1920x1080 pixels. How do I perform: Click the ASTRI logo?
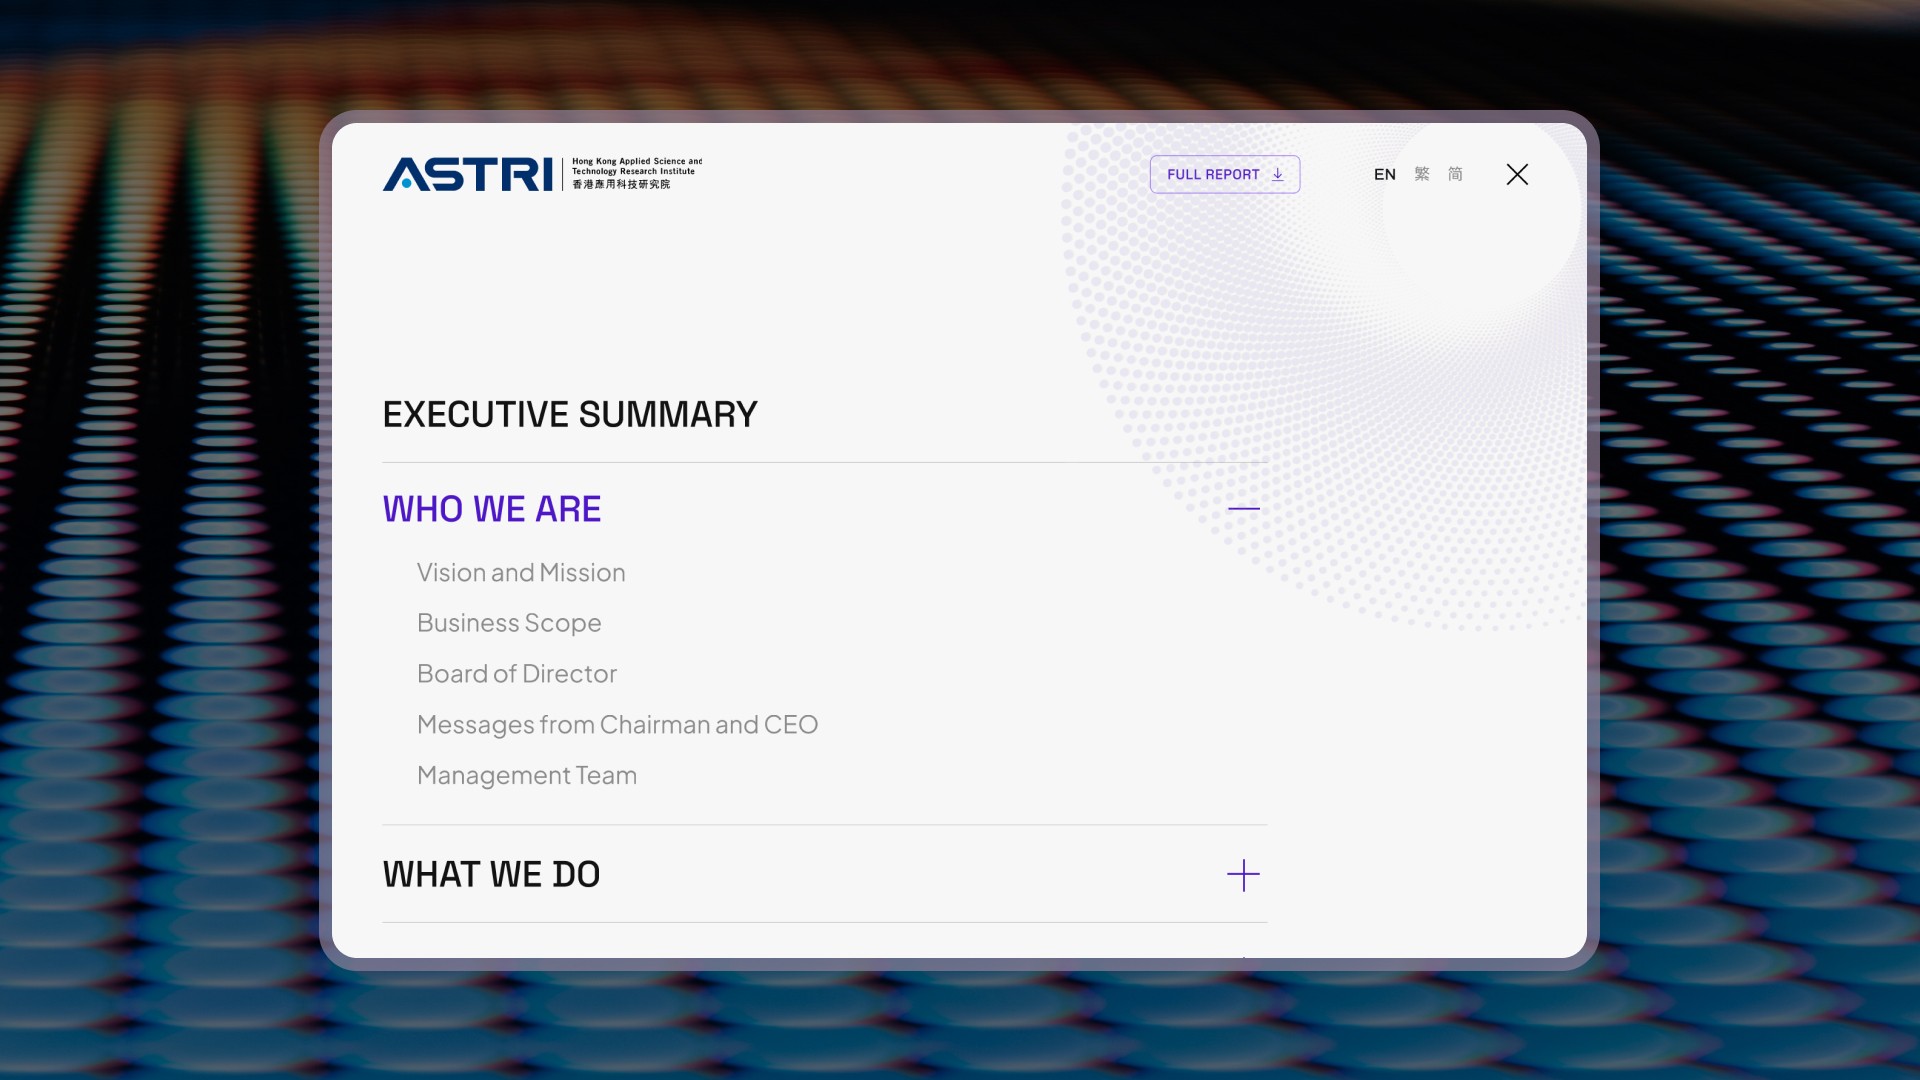pos(467,174)
